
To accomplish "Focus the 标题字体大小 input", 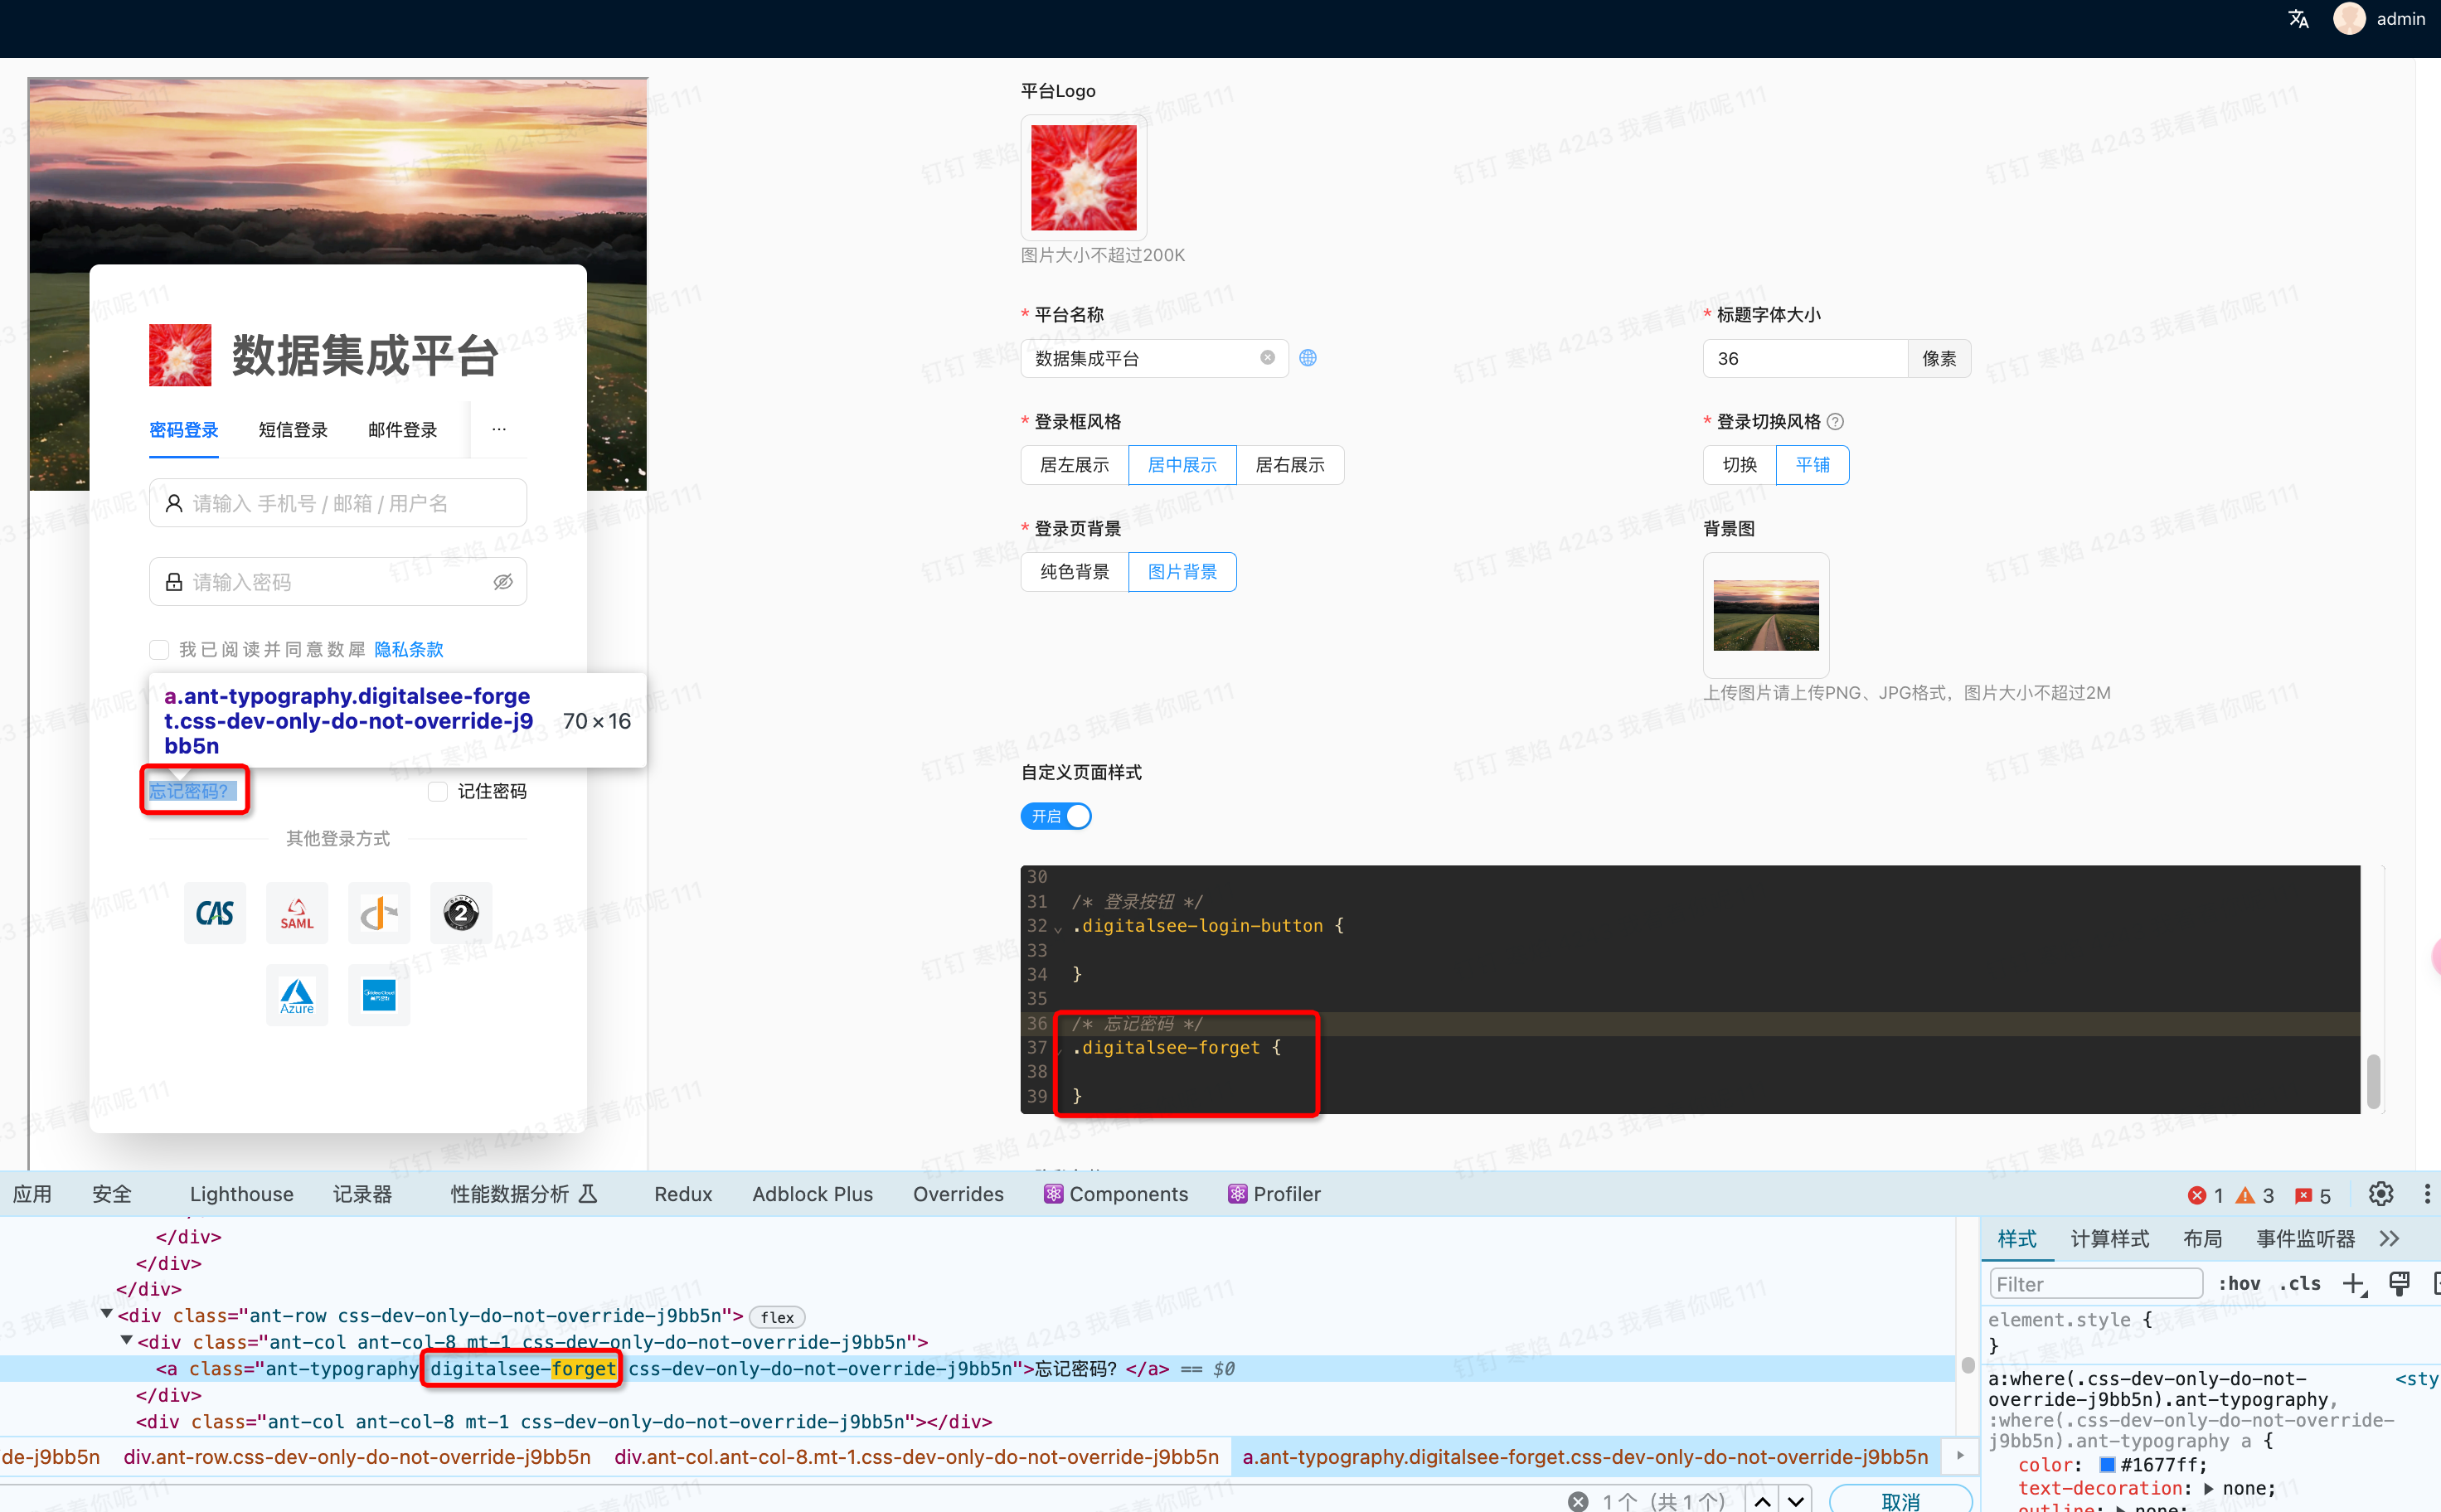I will click(1805, 358).
